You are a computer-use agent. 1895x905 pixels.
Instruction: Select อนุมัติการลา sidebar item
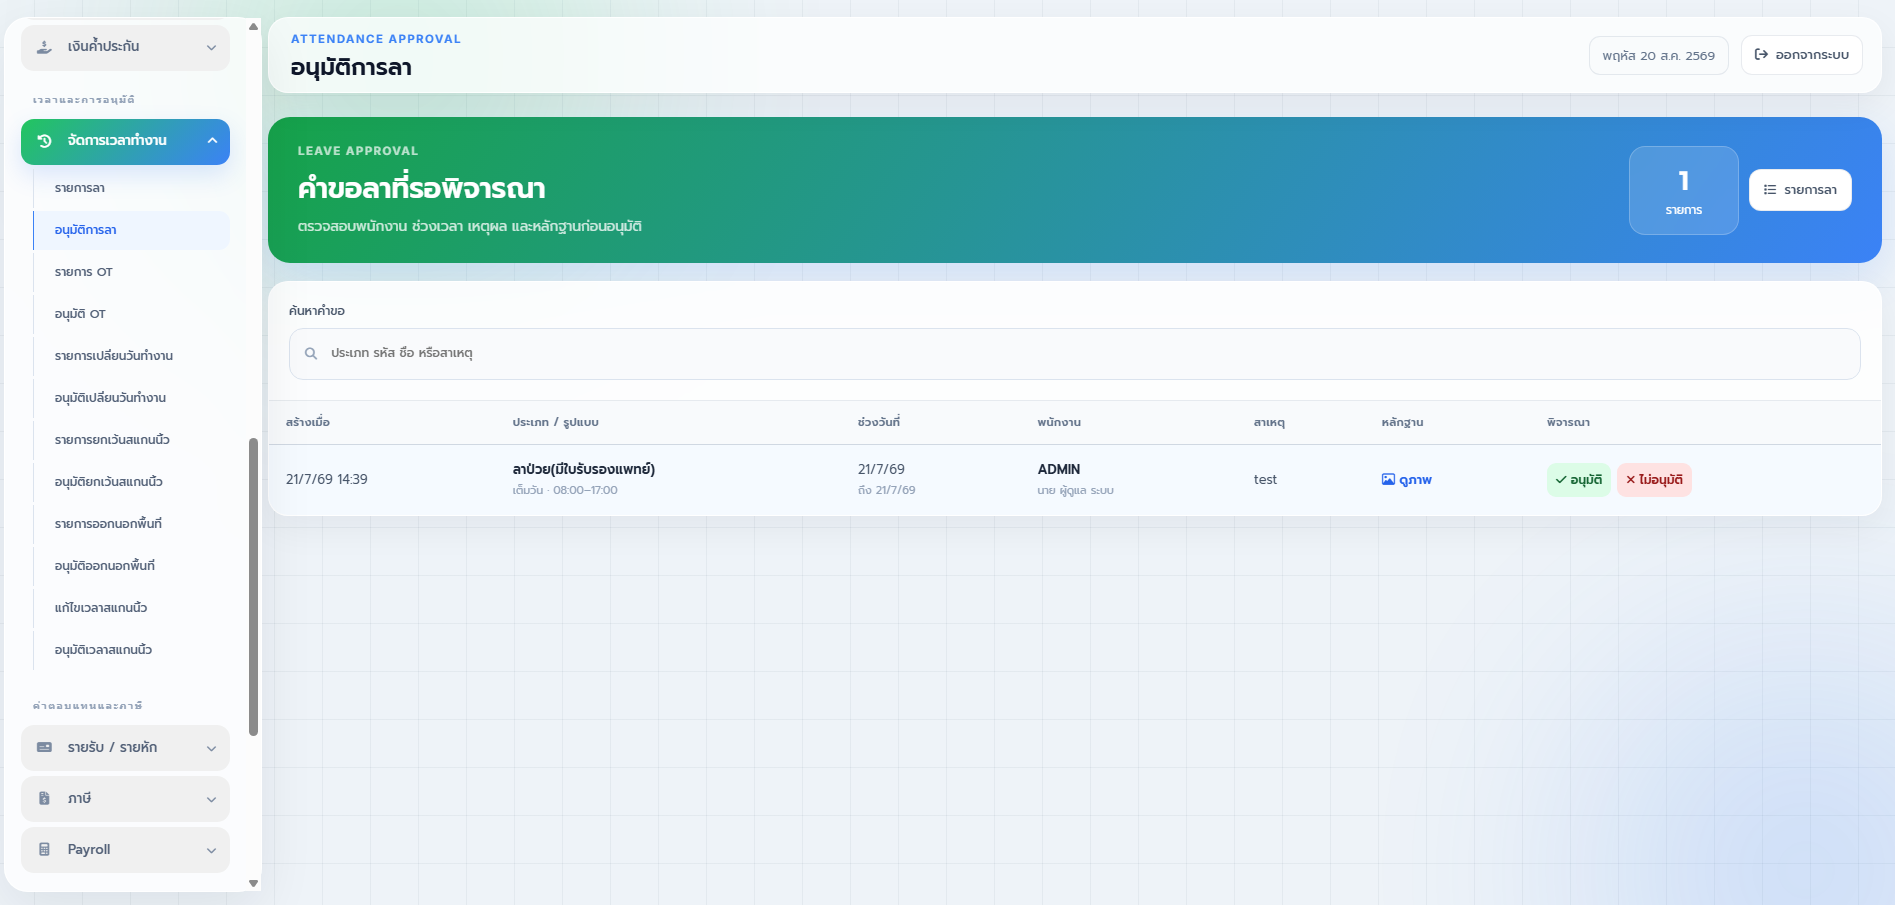pyautogui.click(x=132, y=230)
